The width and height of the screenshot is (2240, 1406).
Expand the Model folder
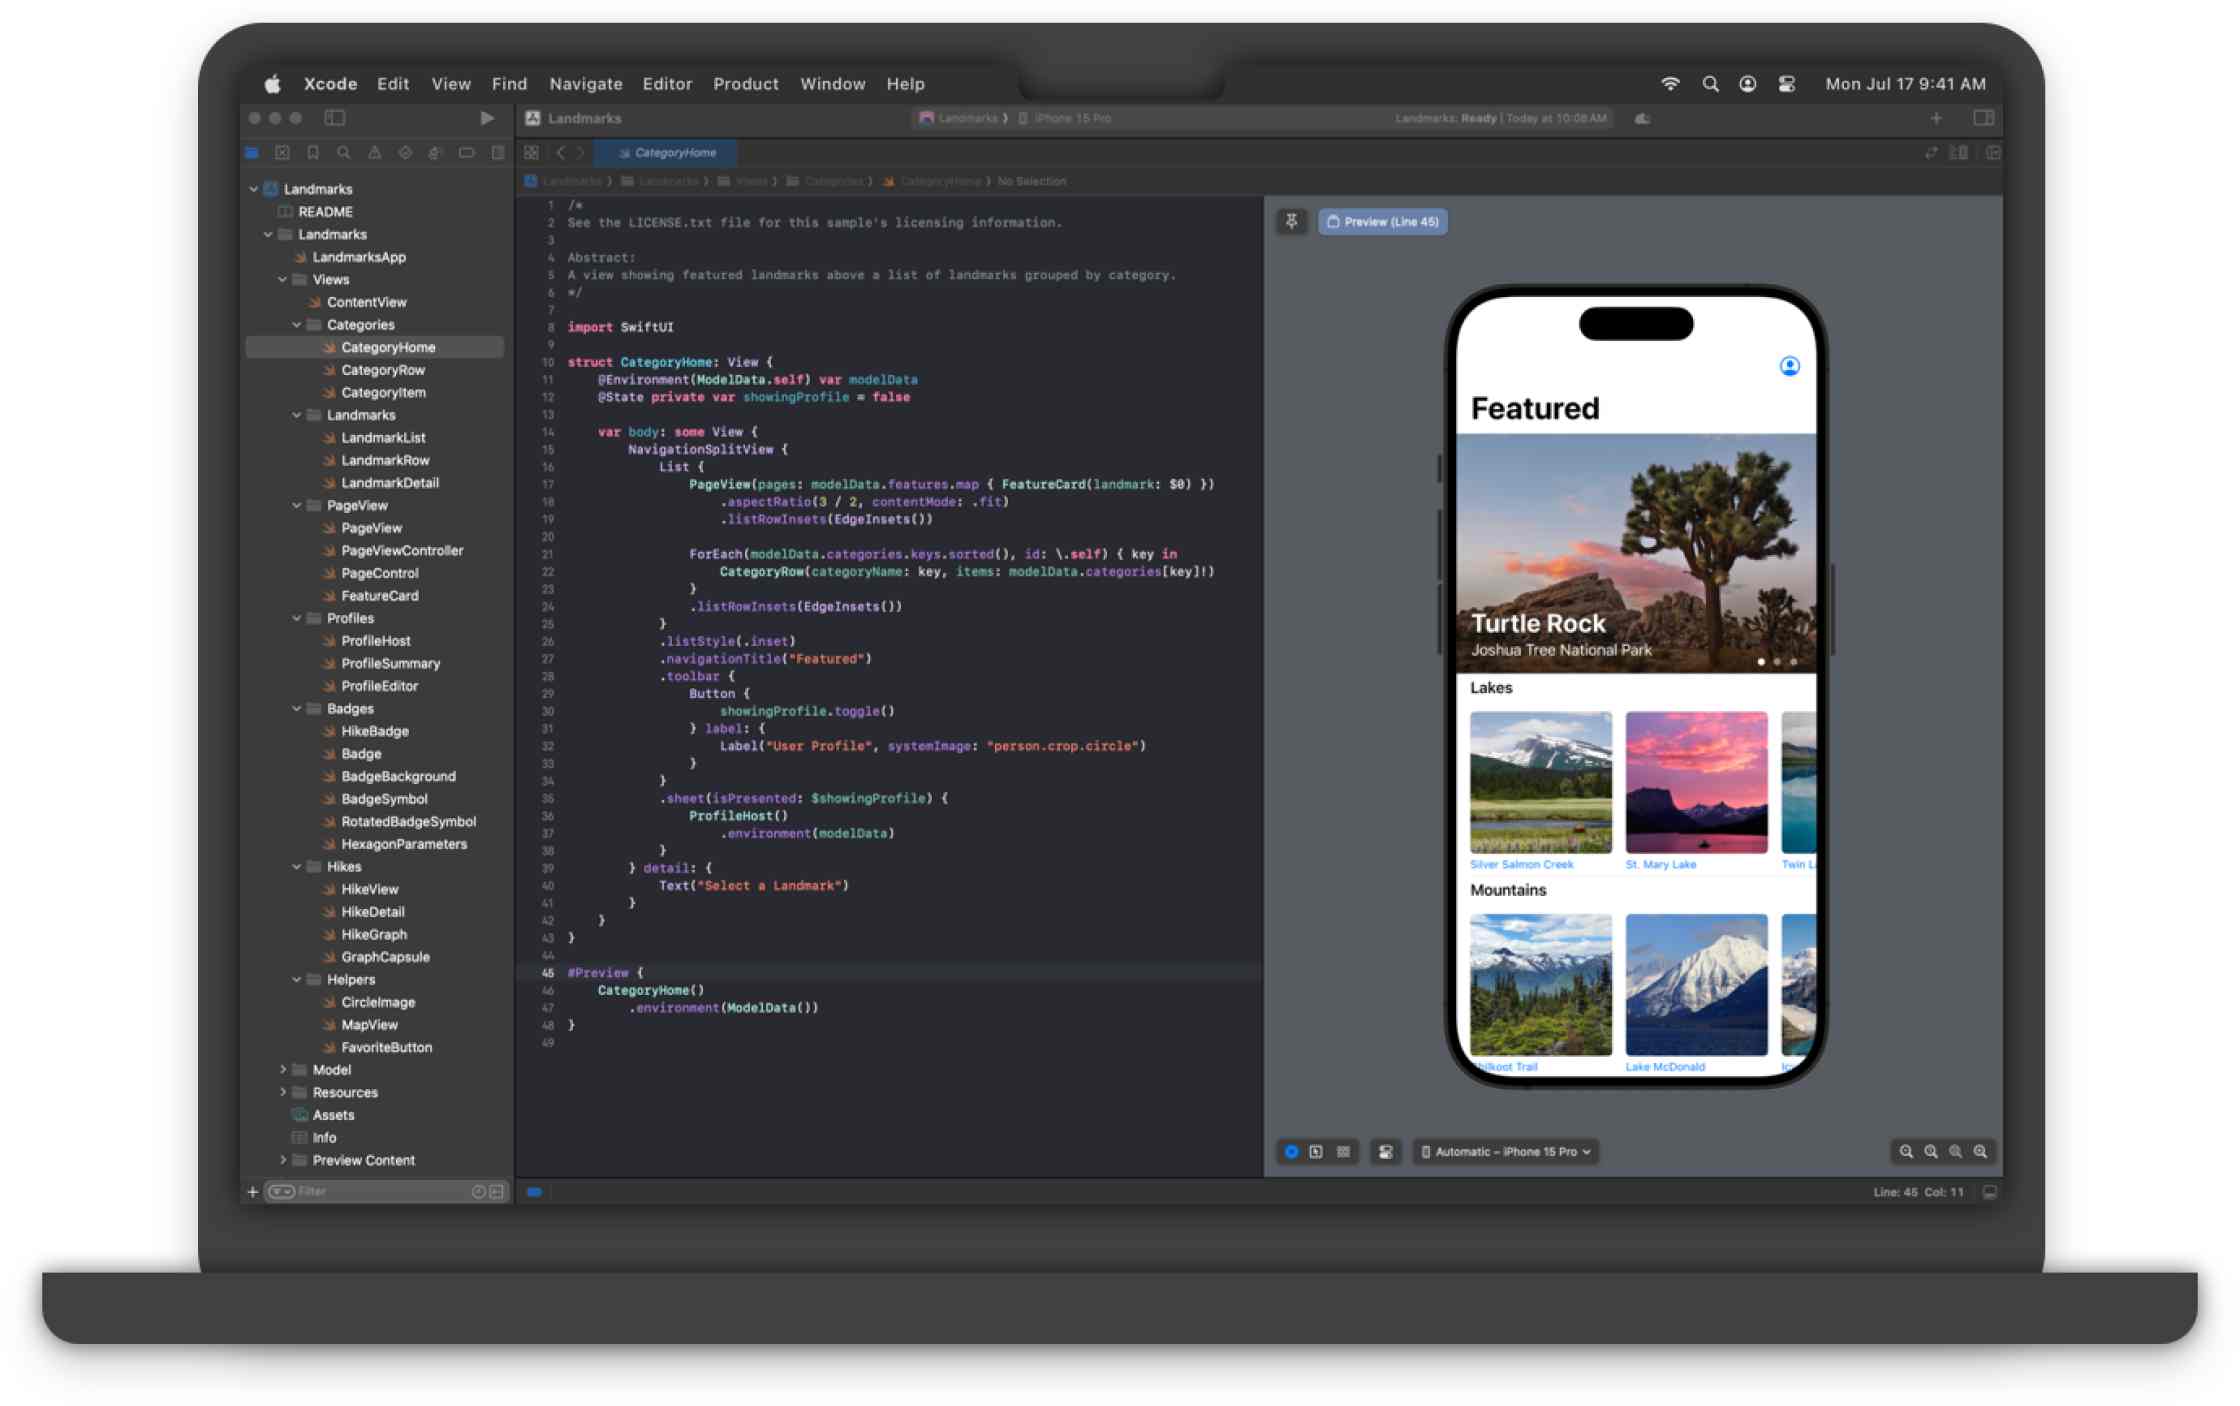tap(283, 1069)
